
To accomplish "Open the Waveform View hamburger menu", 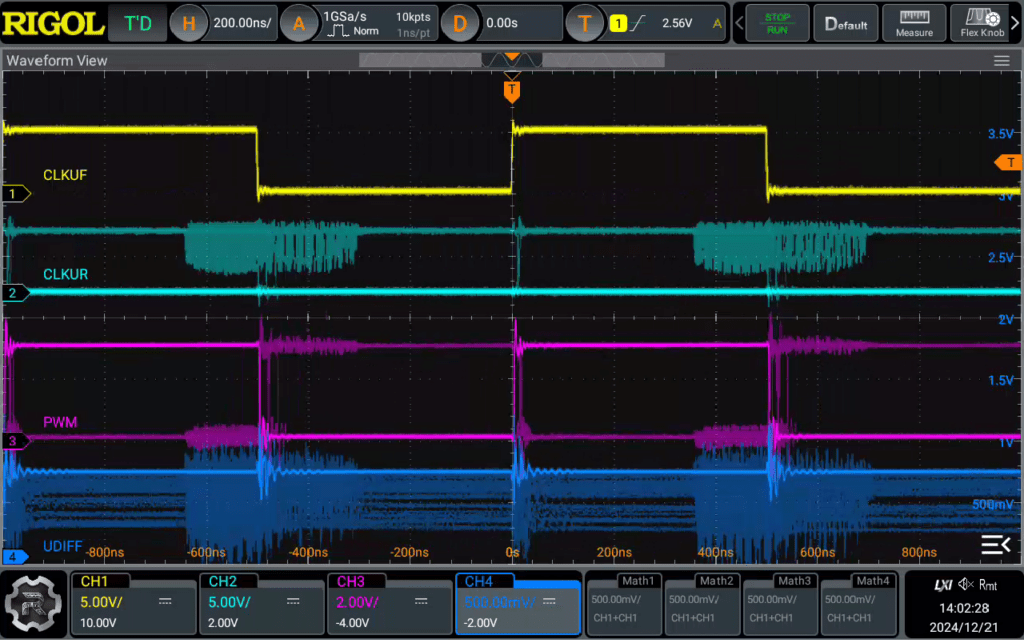I will [x=1001, y=61].
